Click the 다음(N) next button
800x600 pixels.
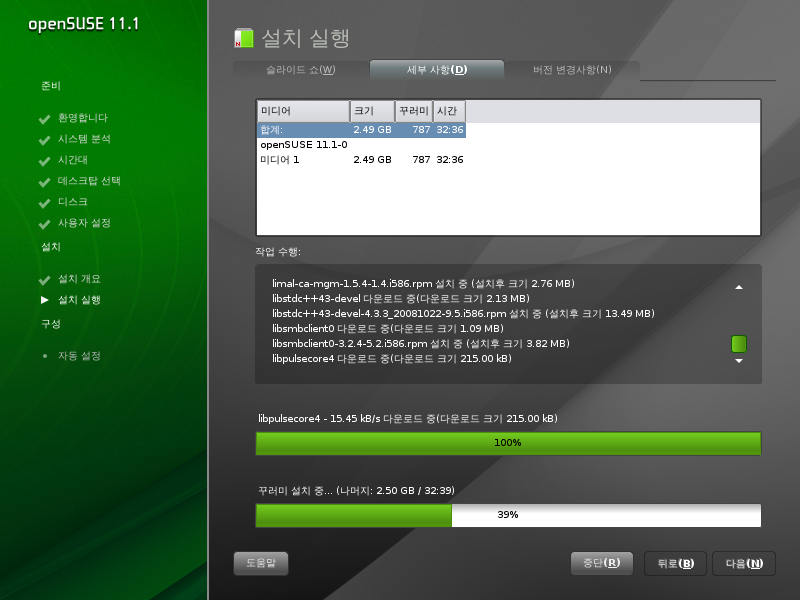(x=744, y=563)
